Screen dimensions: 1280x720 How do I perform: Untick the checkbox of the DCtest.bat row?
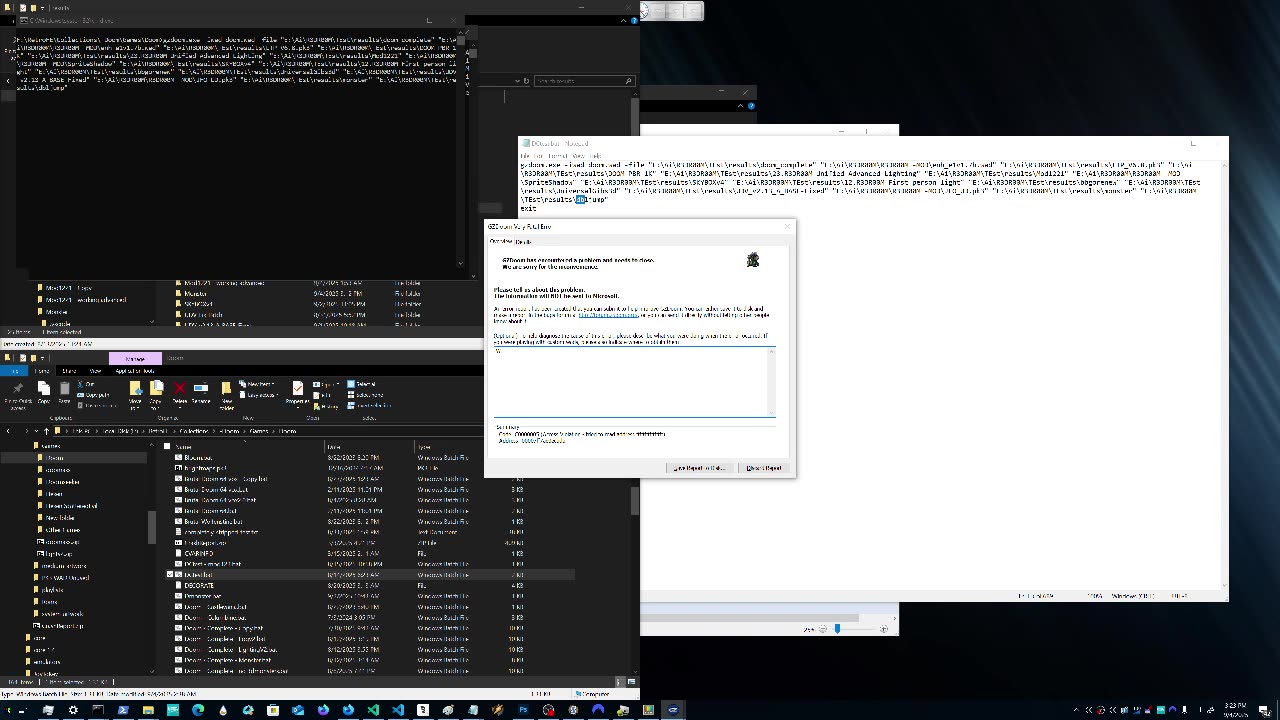(x=170, y=575)
